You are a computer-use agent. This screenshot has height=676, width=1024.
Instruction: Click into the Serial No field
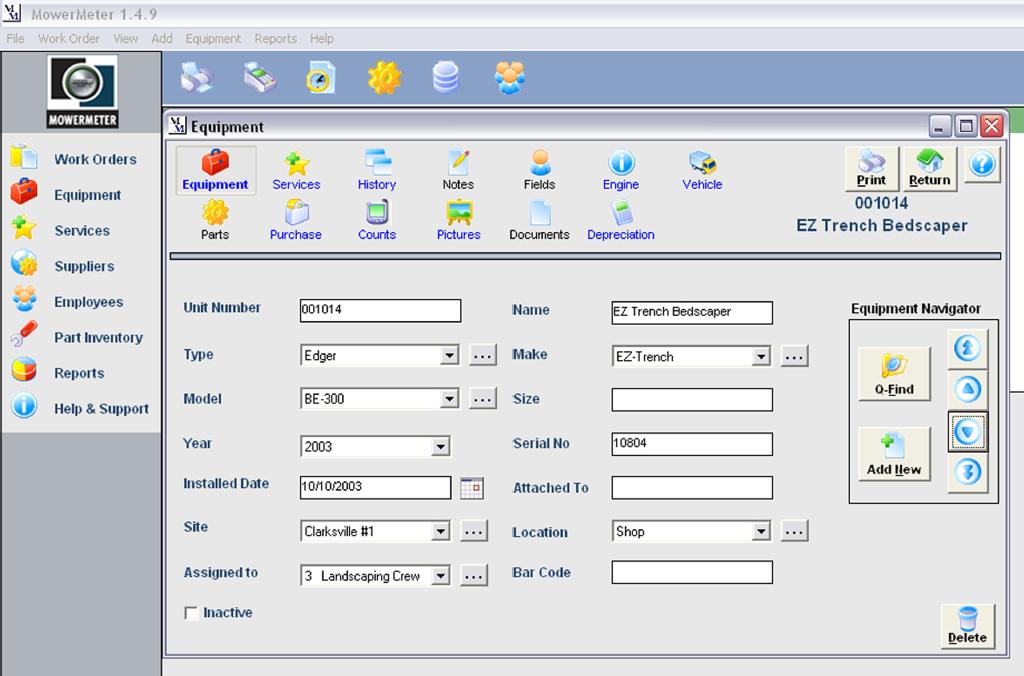(692, 444)
